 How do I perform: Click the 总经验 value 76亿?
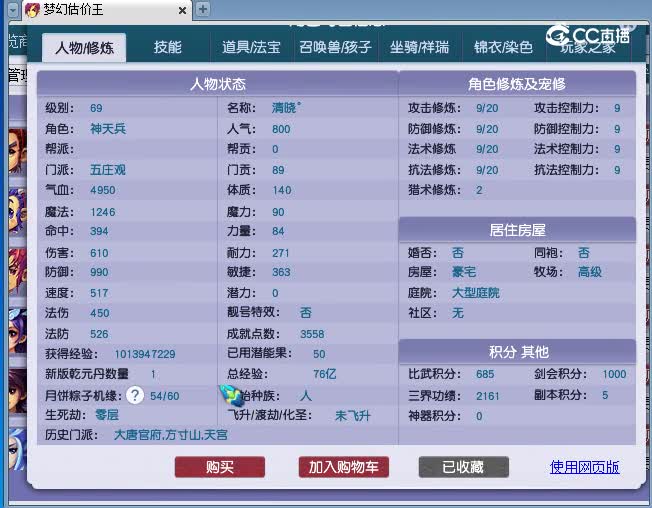tap(325, 374)
